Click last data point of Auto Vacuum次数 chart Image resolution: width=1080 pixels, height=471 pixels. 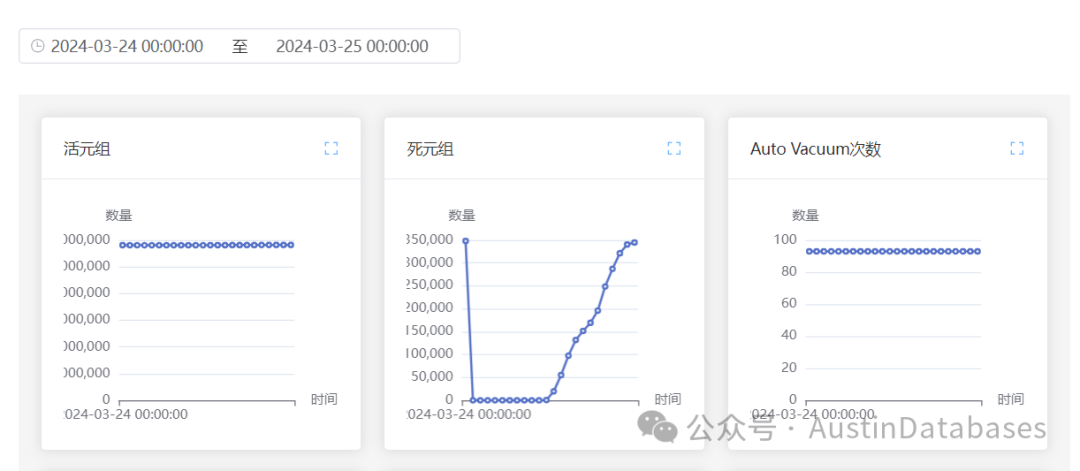click(977, 251)
